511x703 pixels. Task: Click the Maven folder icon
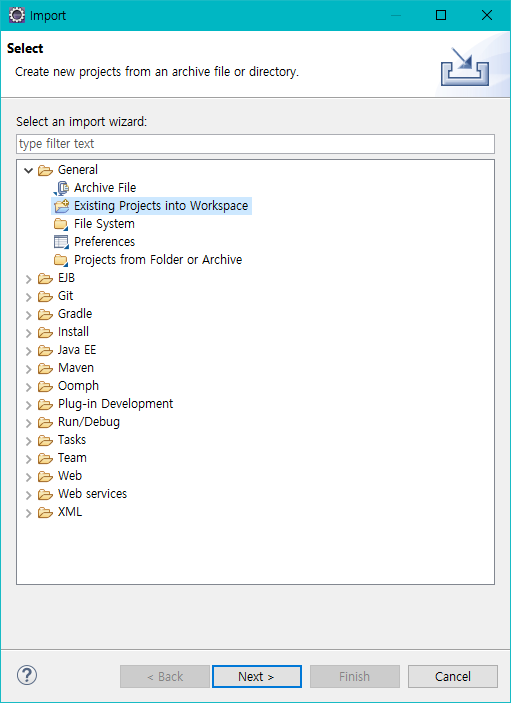[x=45, y=368]
